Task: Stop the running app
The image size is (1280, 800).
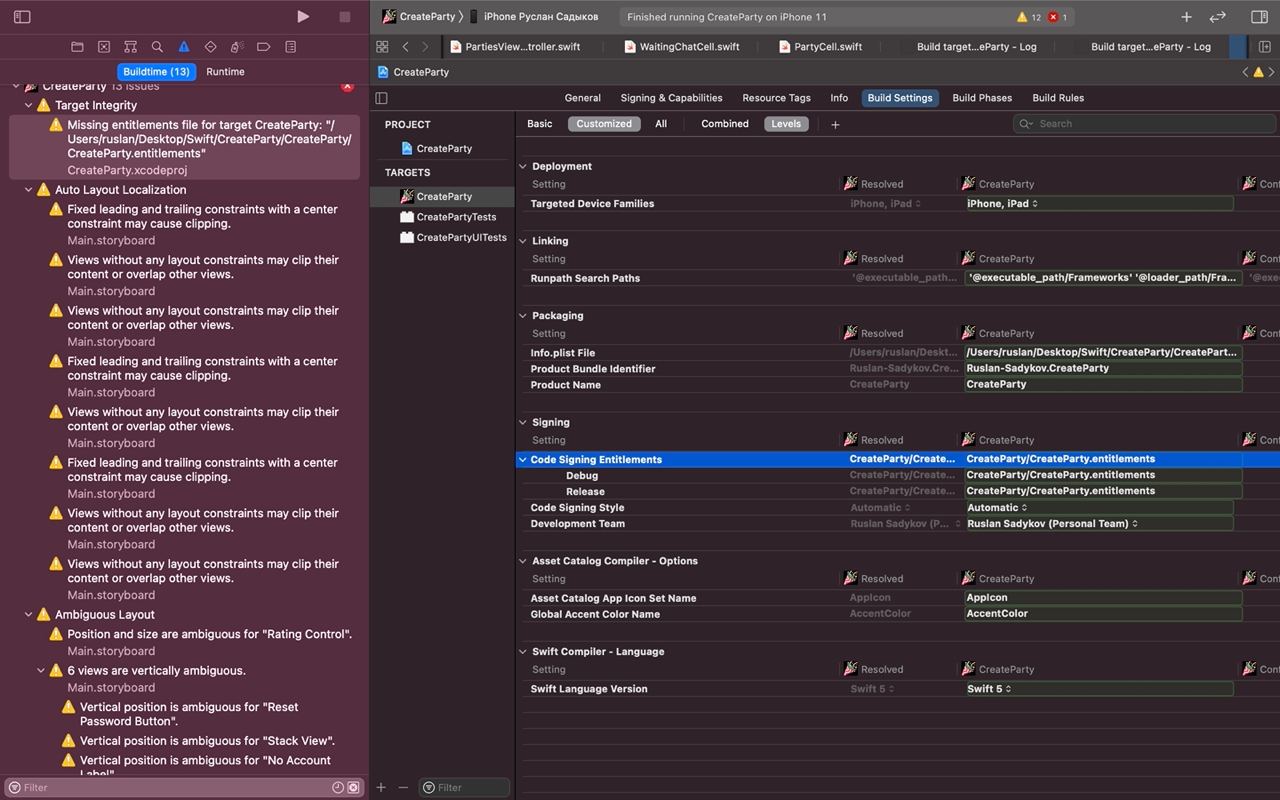Action: click(x=345, y=17)
